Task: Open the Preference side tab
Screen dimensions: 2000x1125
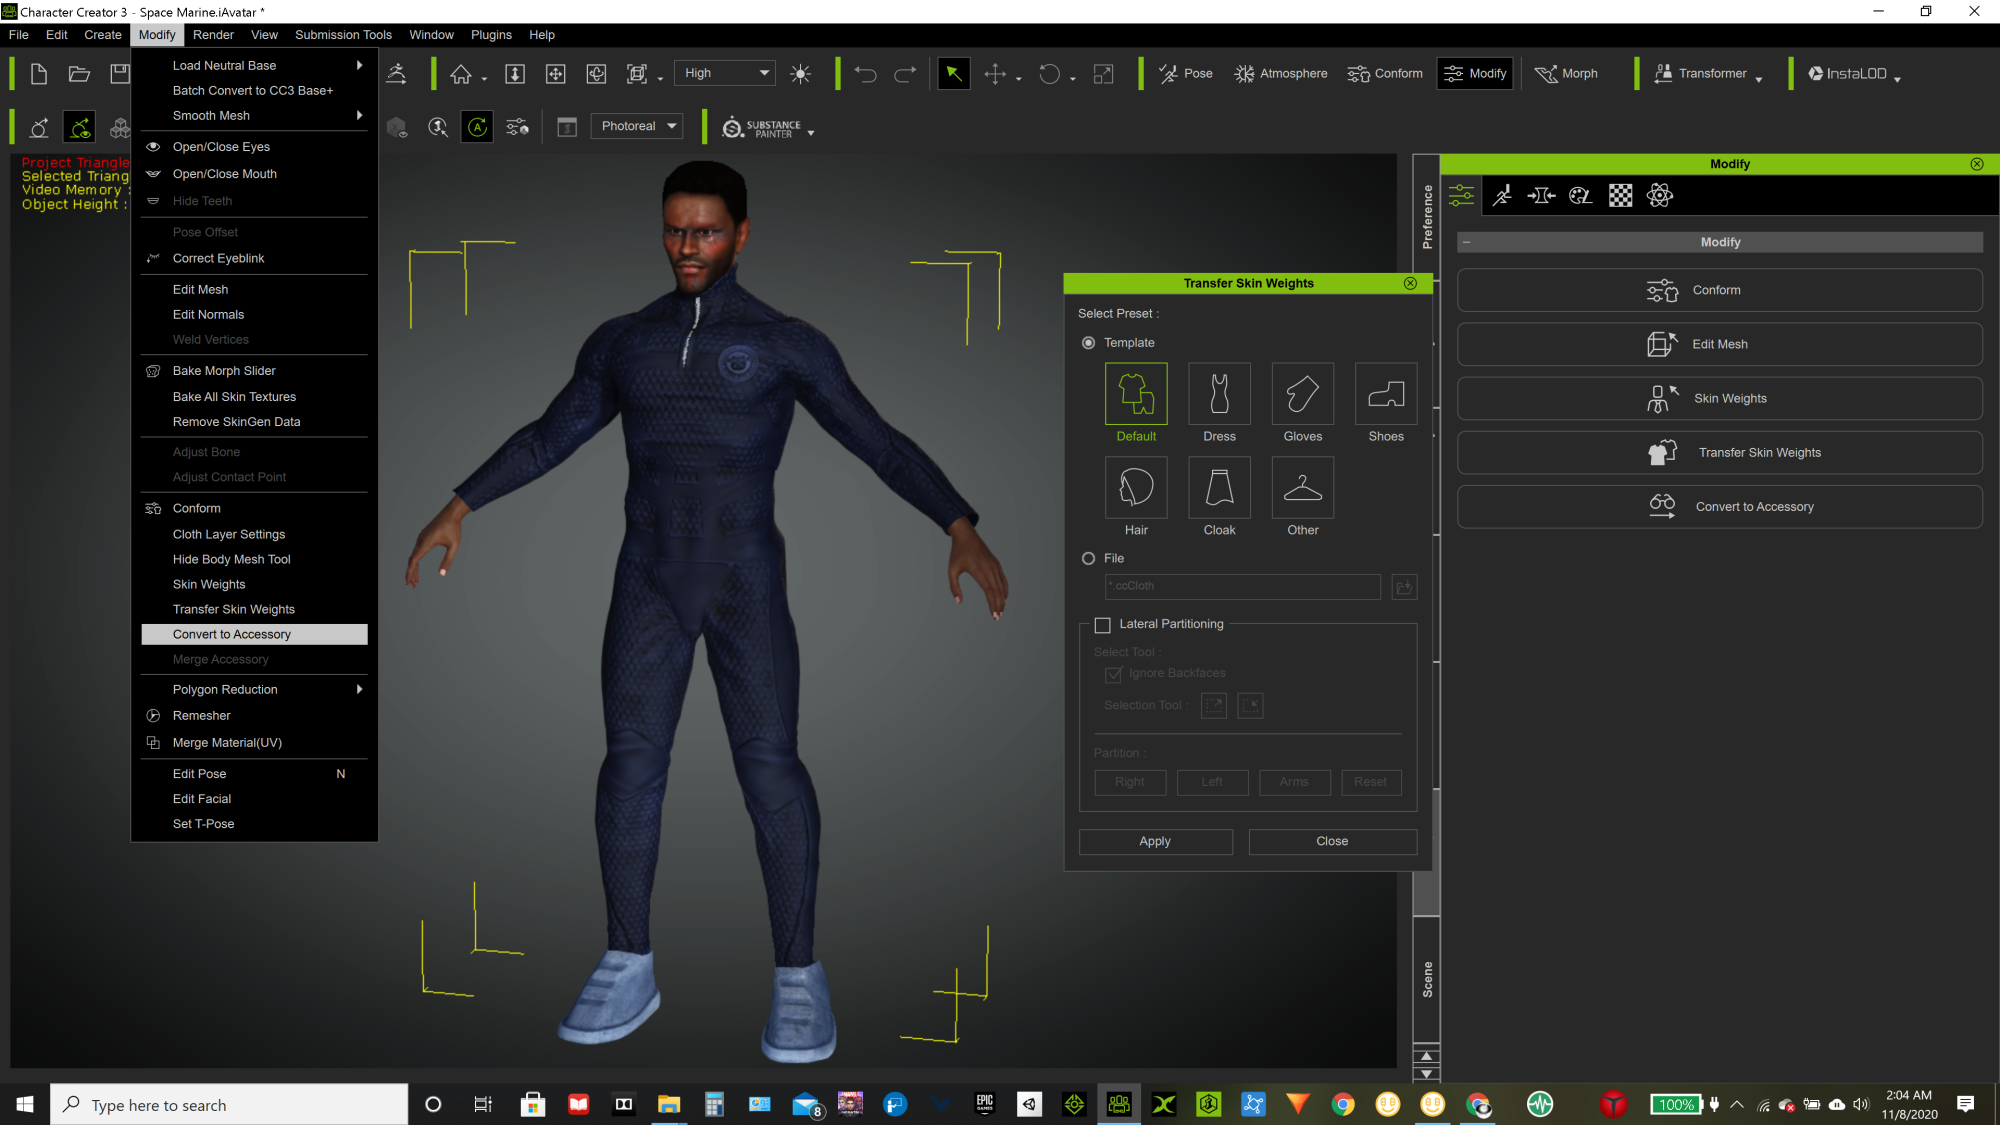Action: coord(1426,217)
